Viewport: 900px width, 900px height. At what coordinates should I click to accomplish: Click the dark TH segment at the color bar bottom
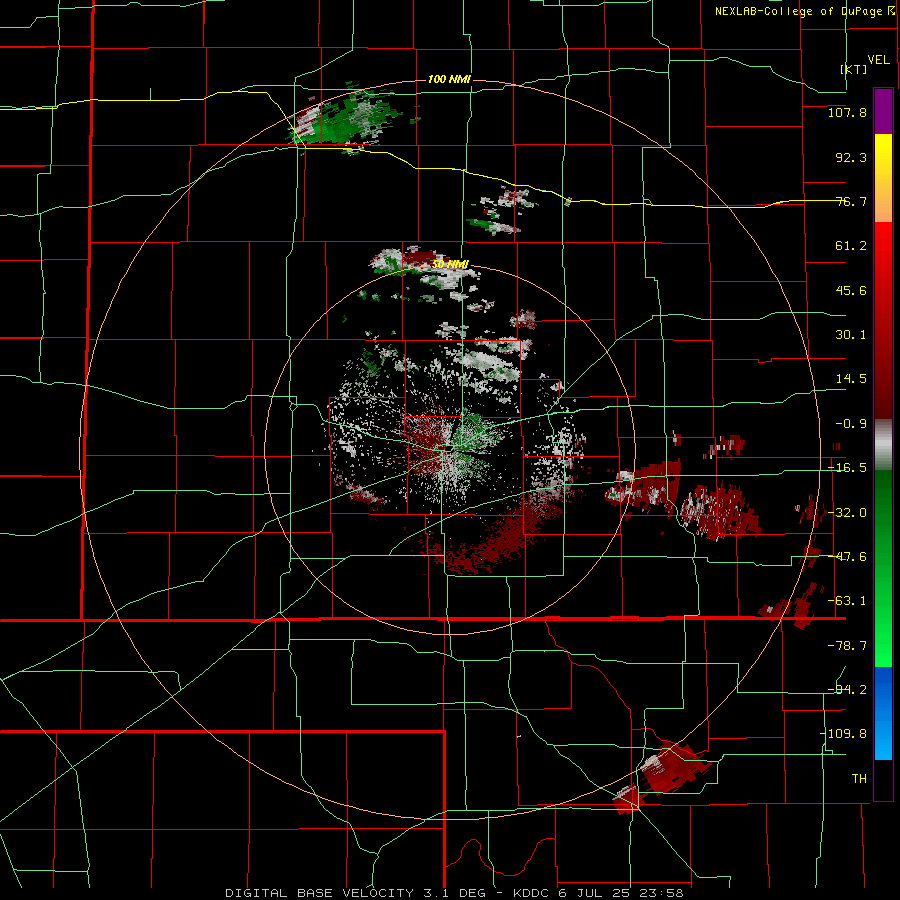tap(883, 779)
